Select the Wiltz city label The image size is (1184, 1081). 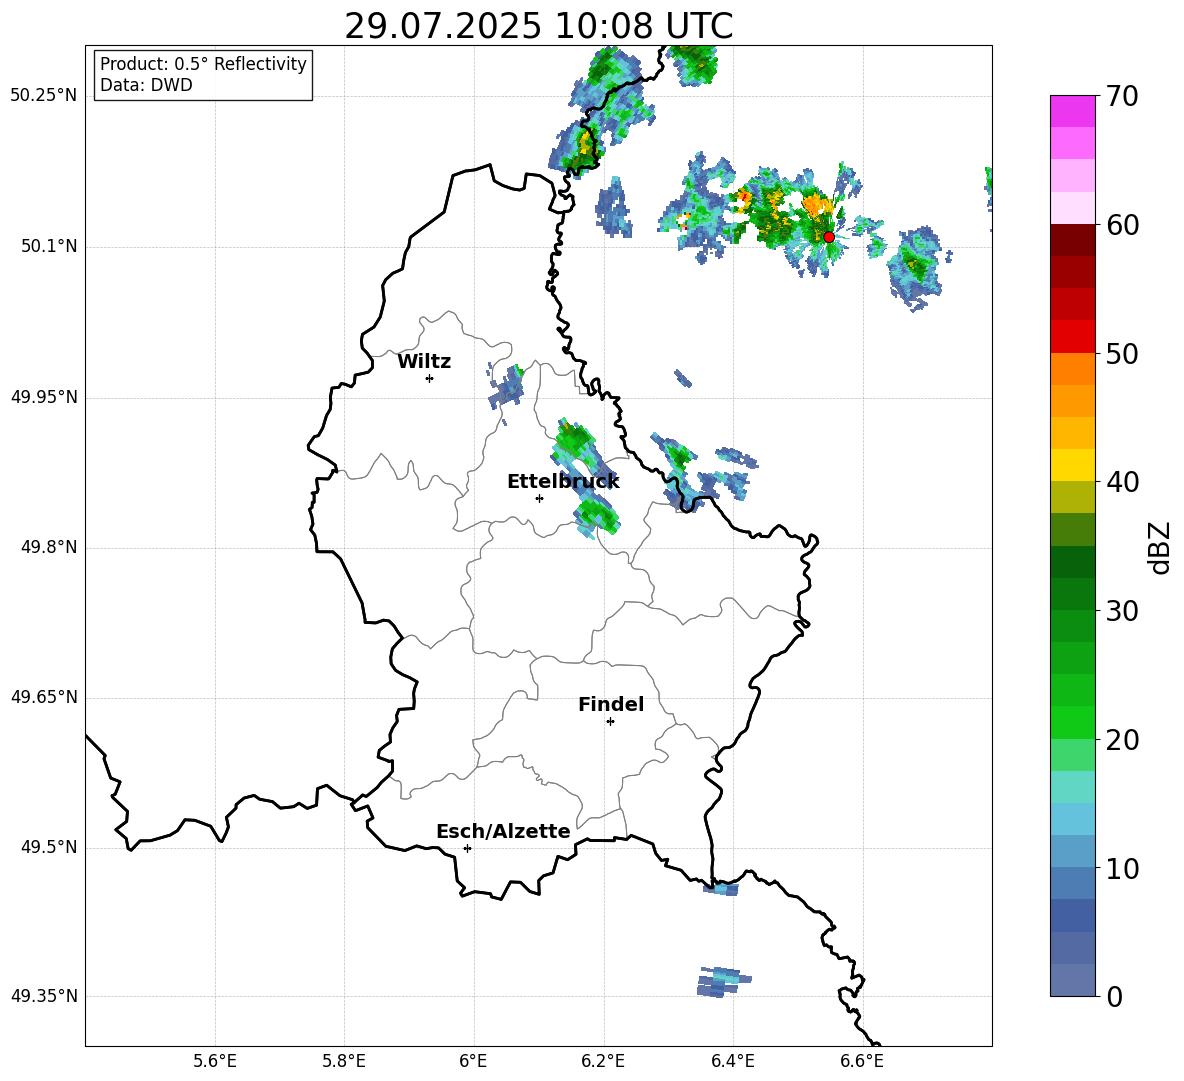(x=424, y=362)
